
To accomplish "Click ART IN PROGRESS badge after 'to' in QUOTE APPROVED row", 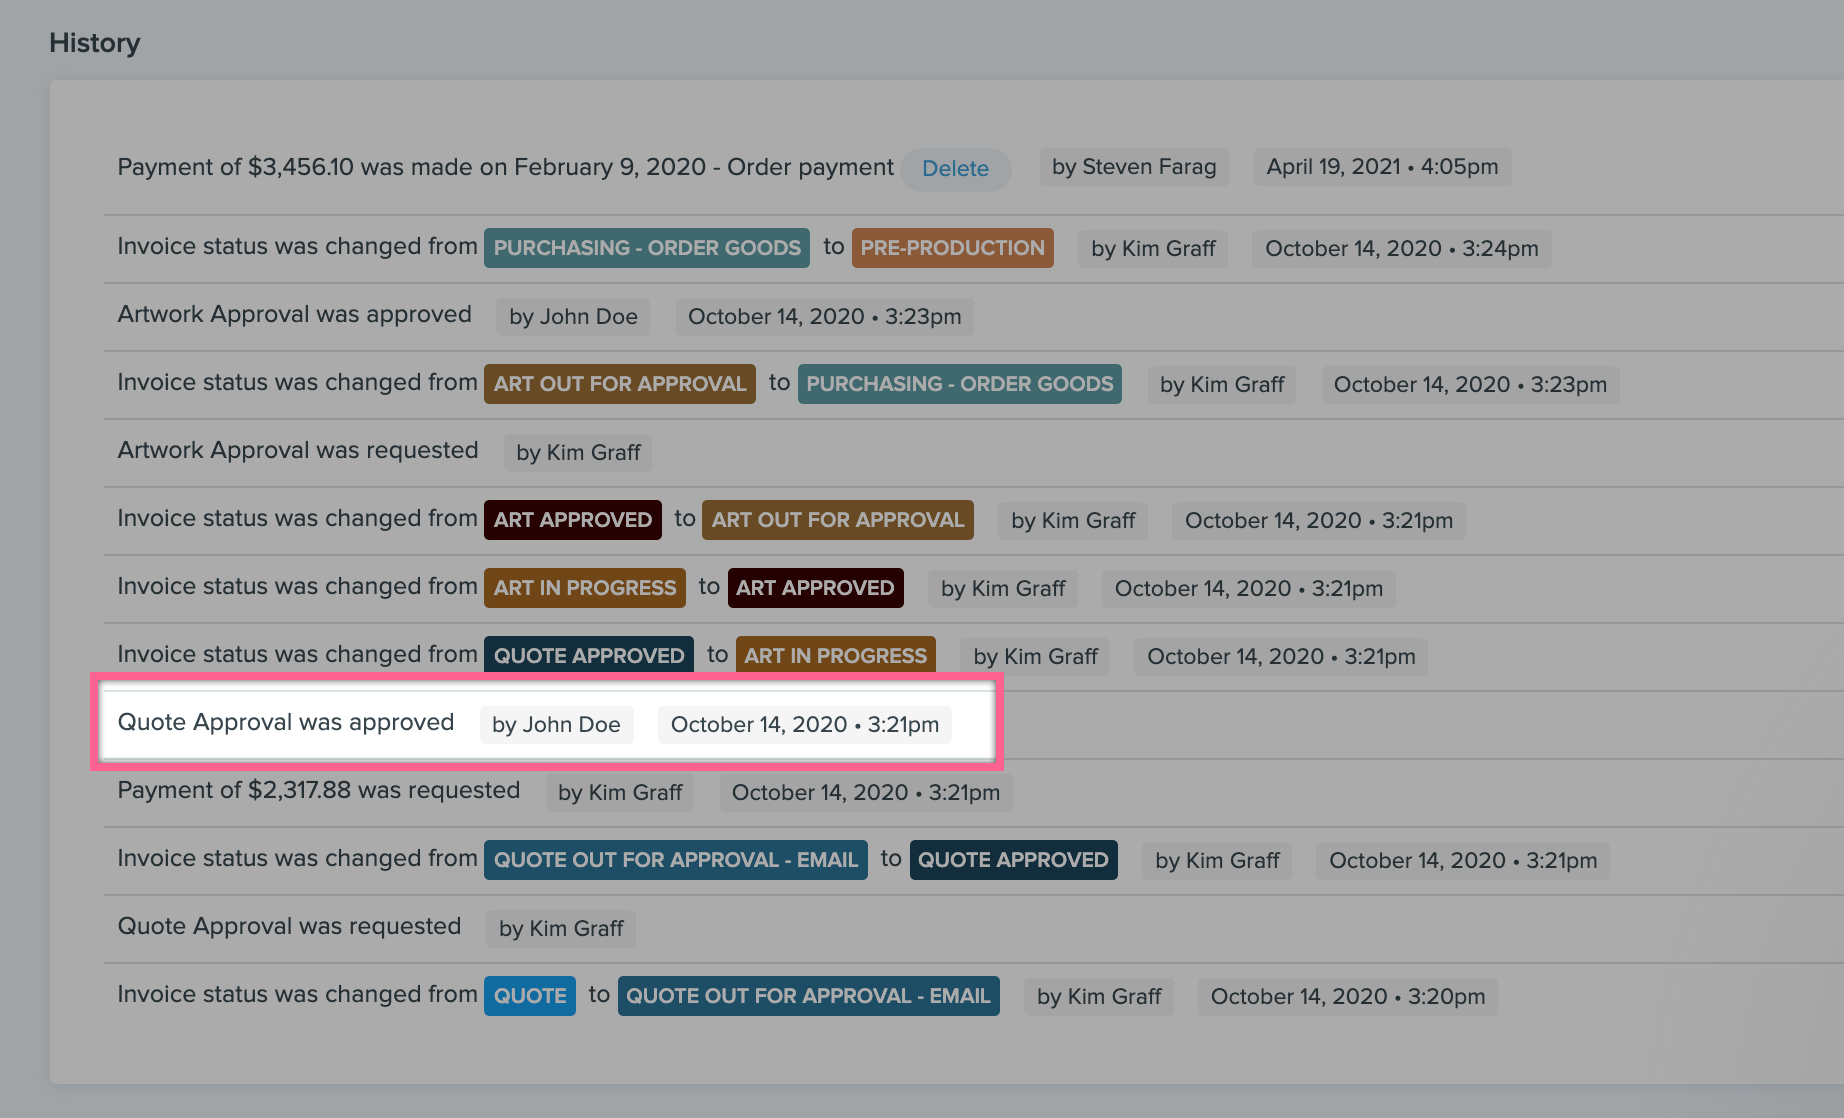I will pyautogui.click(x=836, y=656).
